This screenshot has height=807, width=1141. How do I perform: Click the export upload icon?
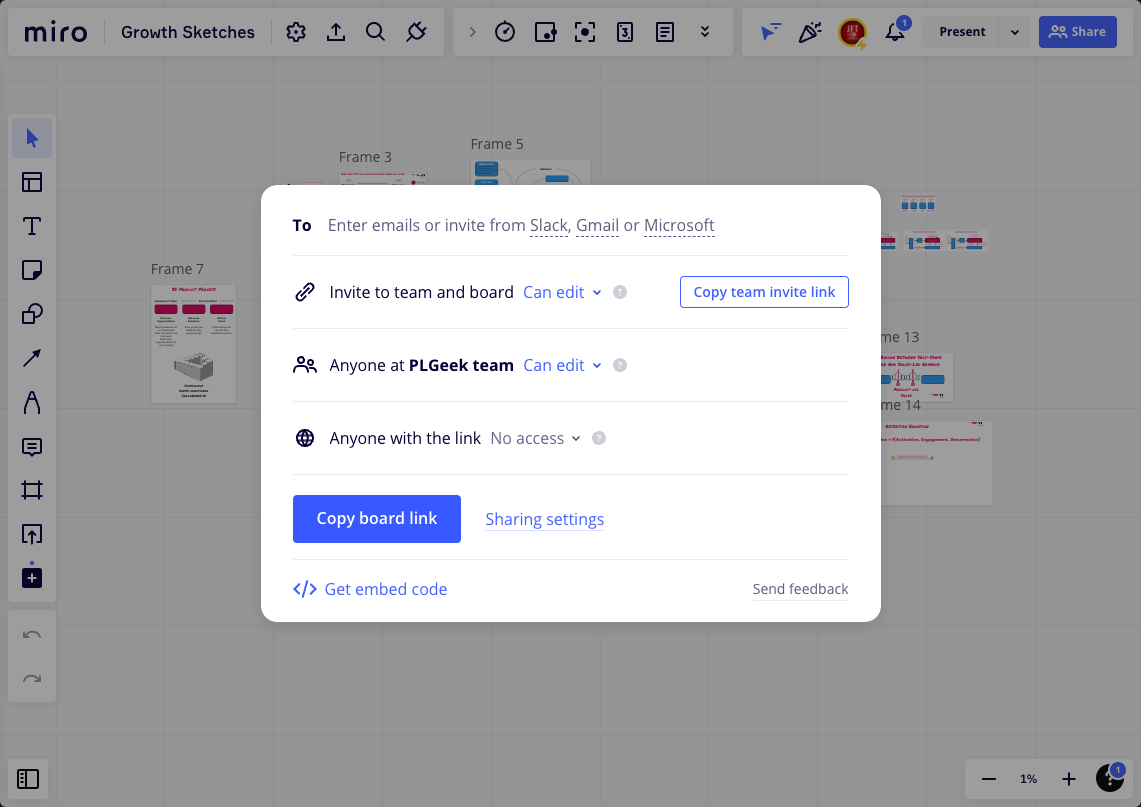click(x=335, y=32)
